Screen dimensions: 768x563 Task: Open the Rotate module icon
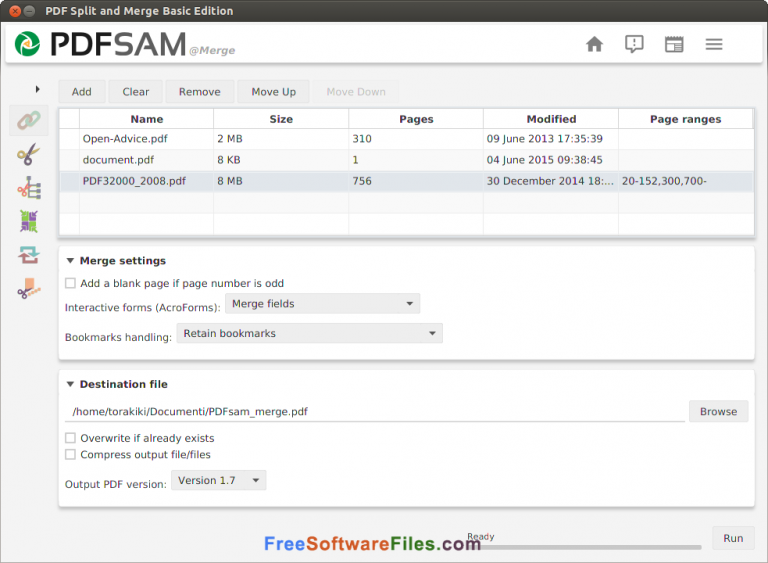point(29,255)
